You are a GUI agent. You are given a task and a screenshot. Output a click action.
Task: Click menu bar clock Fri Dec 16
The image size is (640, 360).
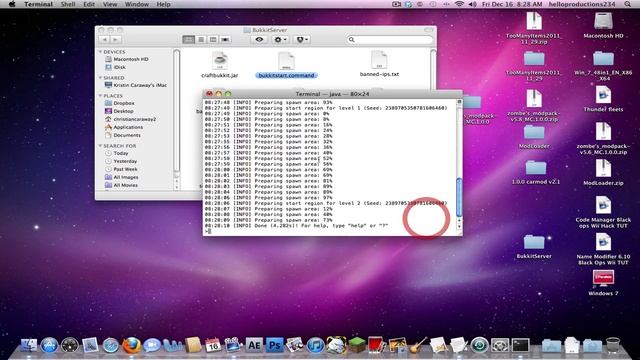pyautogui.click(x=512, y=4)
